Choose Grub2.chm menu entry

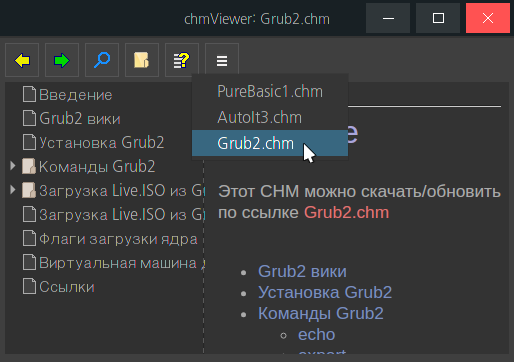(270, 143)
